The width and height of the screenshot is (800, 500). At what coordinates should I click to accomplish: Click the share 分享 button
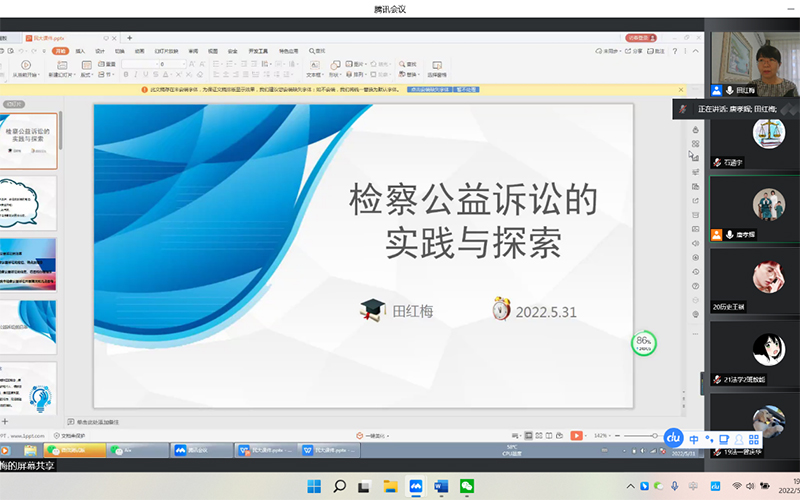pos(634,51)
